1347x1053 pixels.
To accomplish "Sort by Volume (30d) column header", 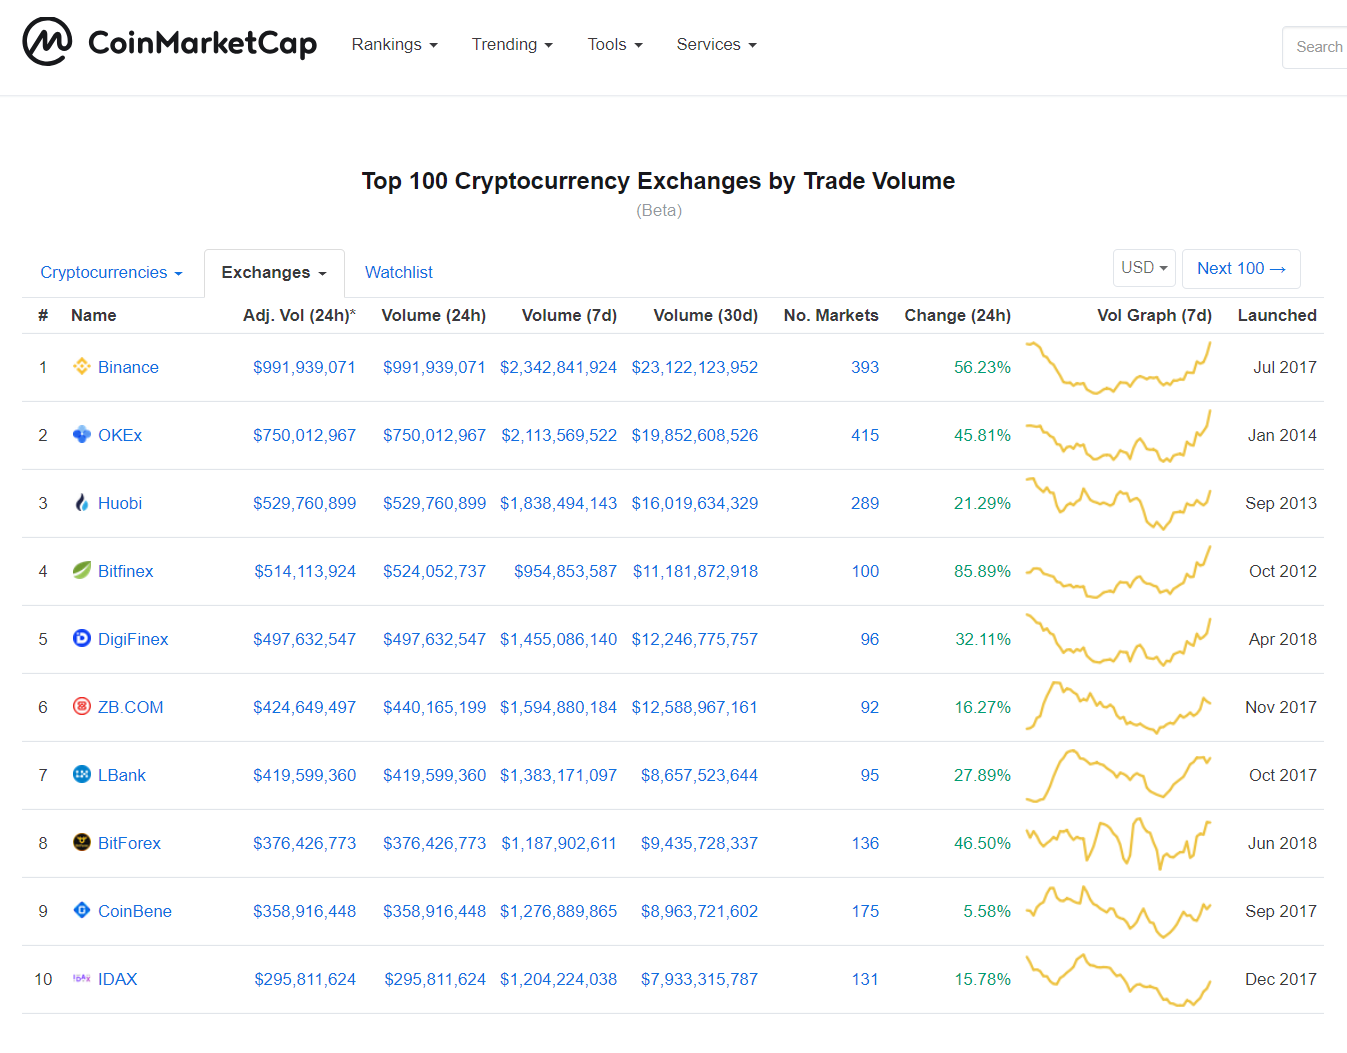I will [706, 315].
